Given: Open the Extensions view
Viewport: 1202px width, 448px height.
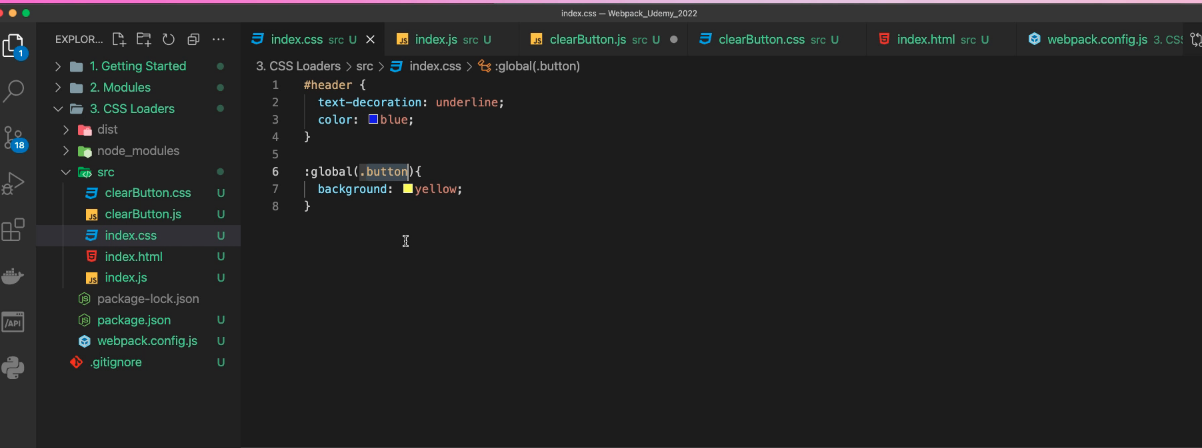Looking at the screenshot, I should [14, 230].
